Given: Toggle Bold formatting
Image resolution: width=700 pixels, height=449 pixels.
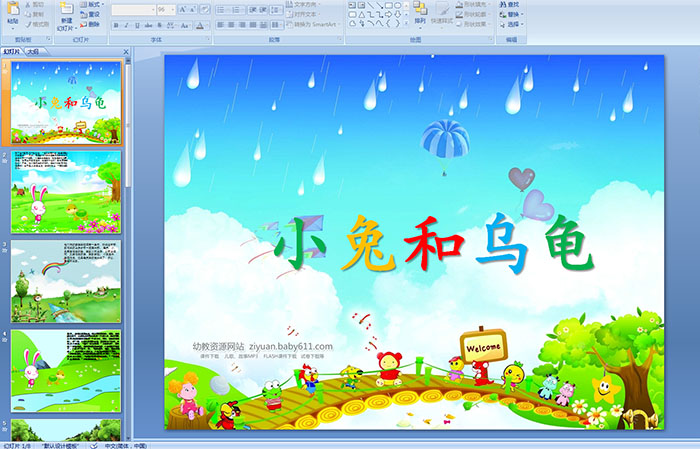Looking at the screenshot, I should pyautogui.click(x=116, y=25).
